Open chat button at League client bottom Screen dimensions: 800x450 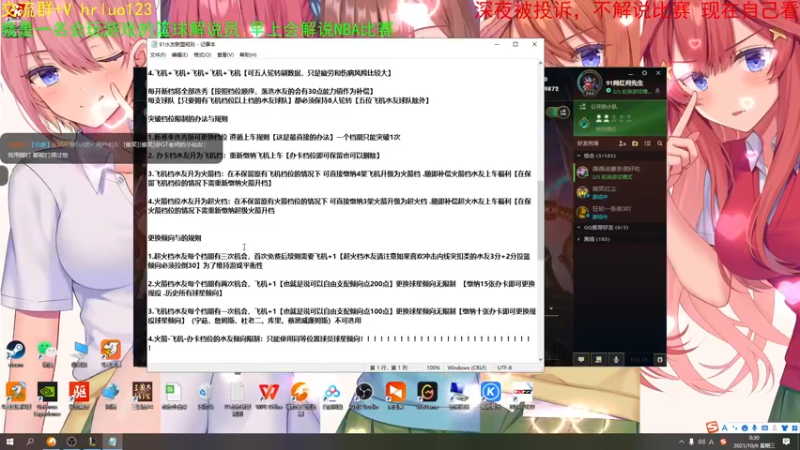coord(581,360)
